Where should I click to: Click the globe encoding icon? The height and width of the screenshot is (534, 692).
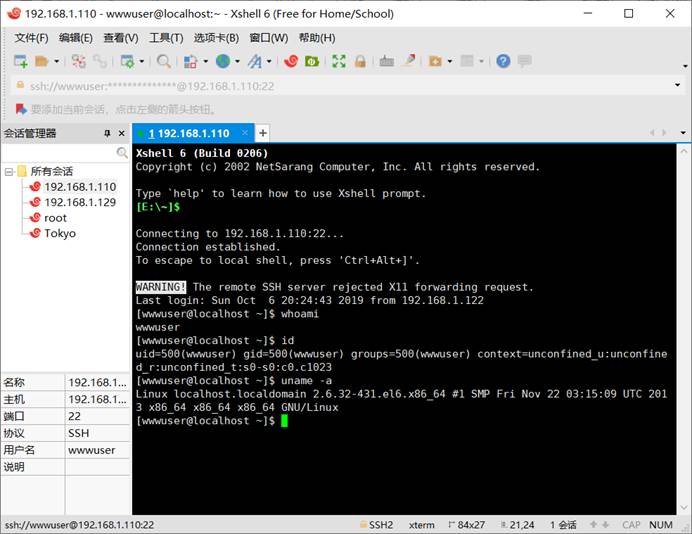[222, 61]
